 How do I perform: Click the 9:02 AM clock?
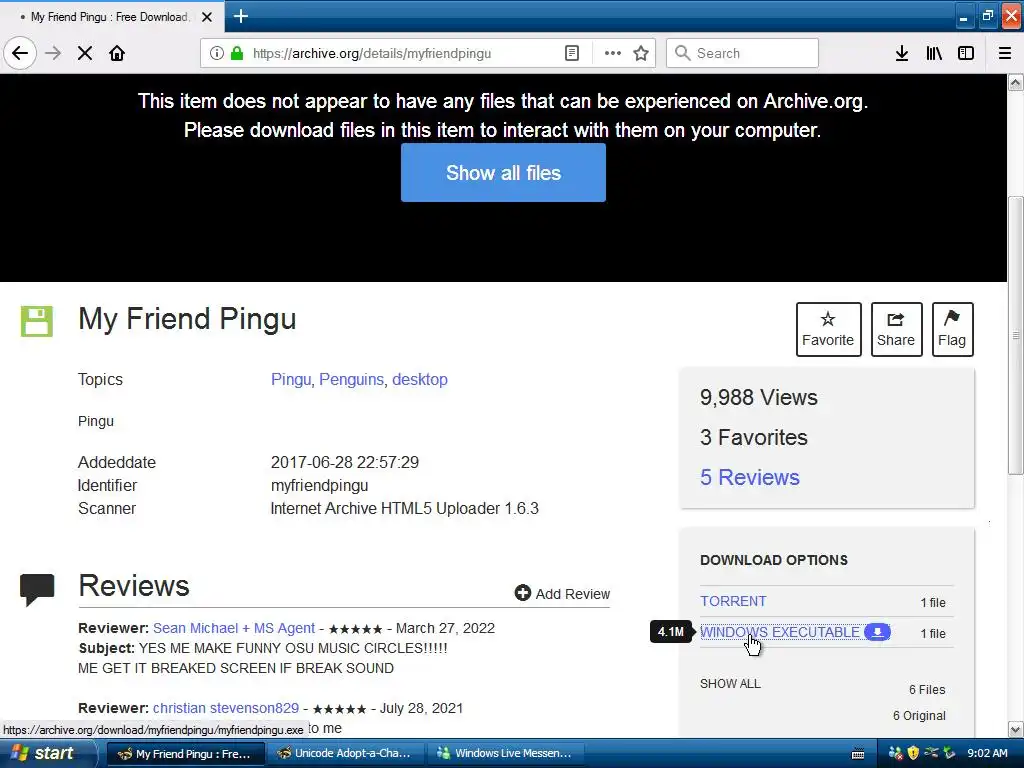(987, 753)
